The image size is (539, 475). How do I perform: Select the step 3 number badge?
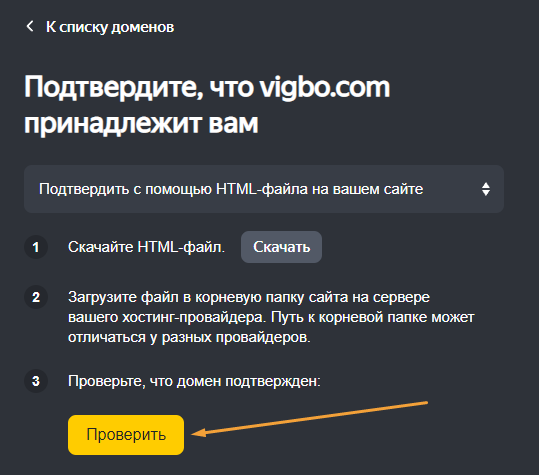[x=36, y=381]
